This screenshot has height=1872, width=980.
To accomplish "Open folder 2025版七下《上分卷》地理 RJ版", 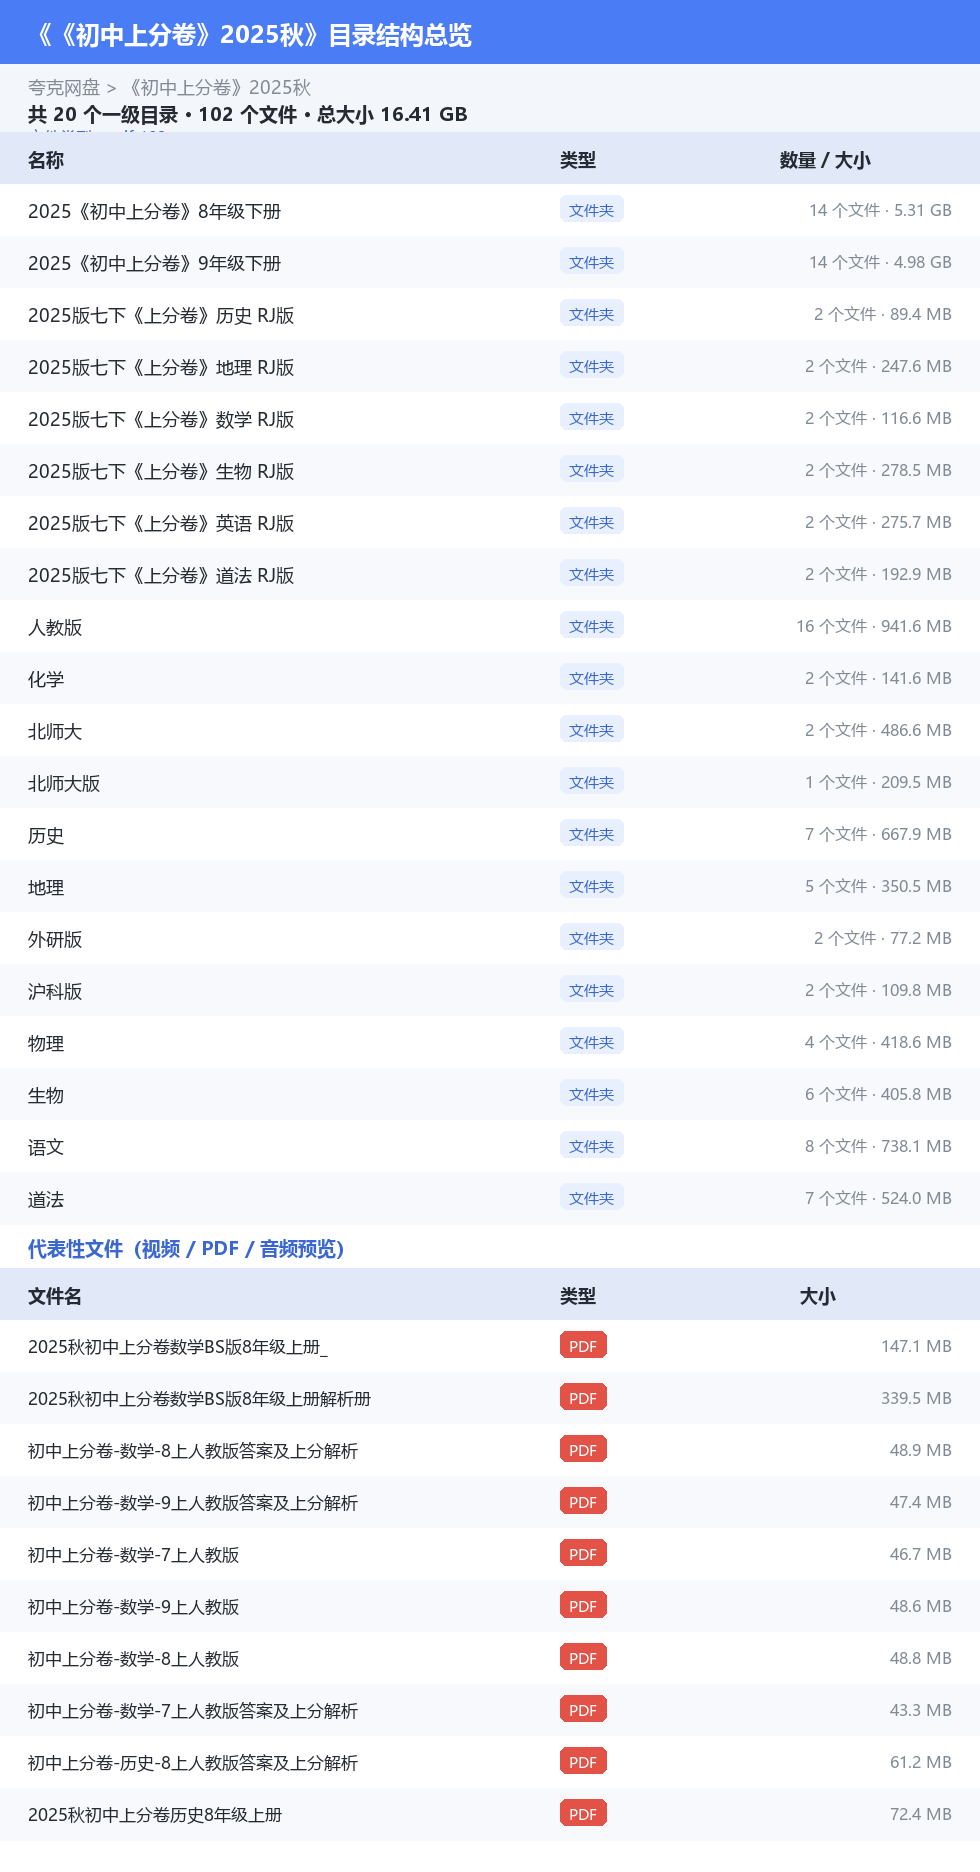I will pos(161,367).
